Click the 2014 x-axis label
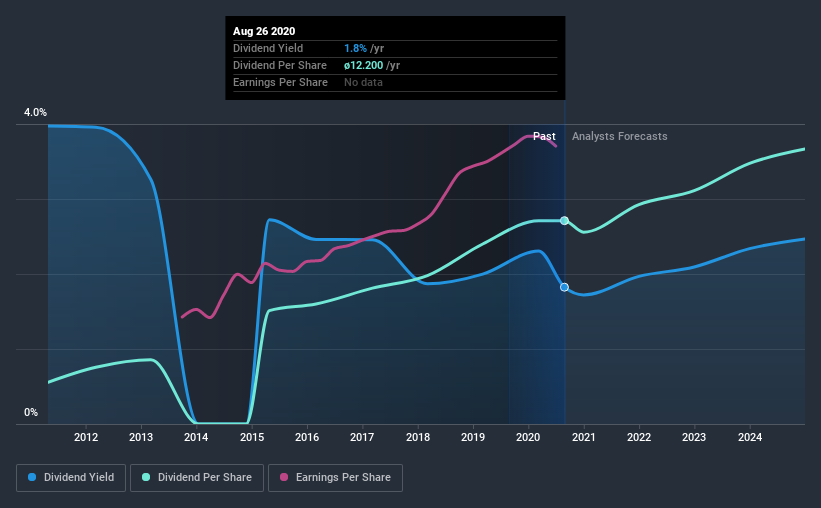This screenshot has width=821, height=508. [196, 437]
